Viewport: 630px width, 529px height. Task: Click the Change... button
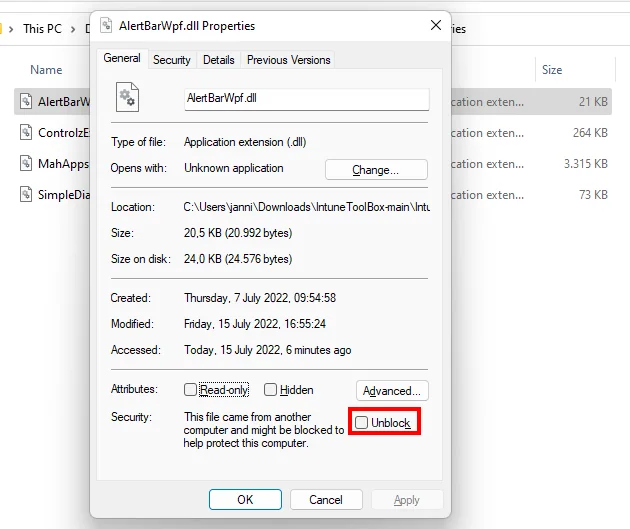376,170
